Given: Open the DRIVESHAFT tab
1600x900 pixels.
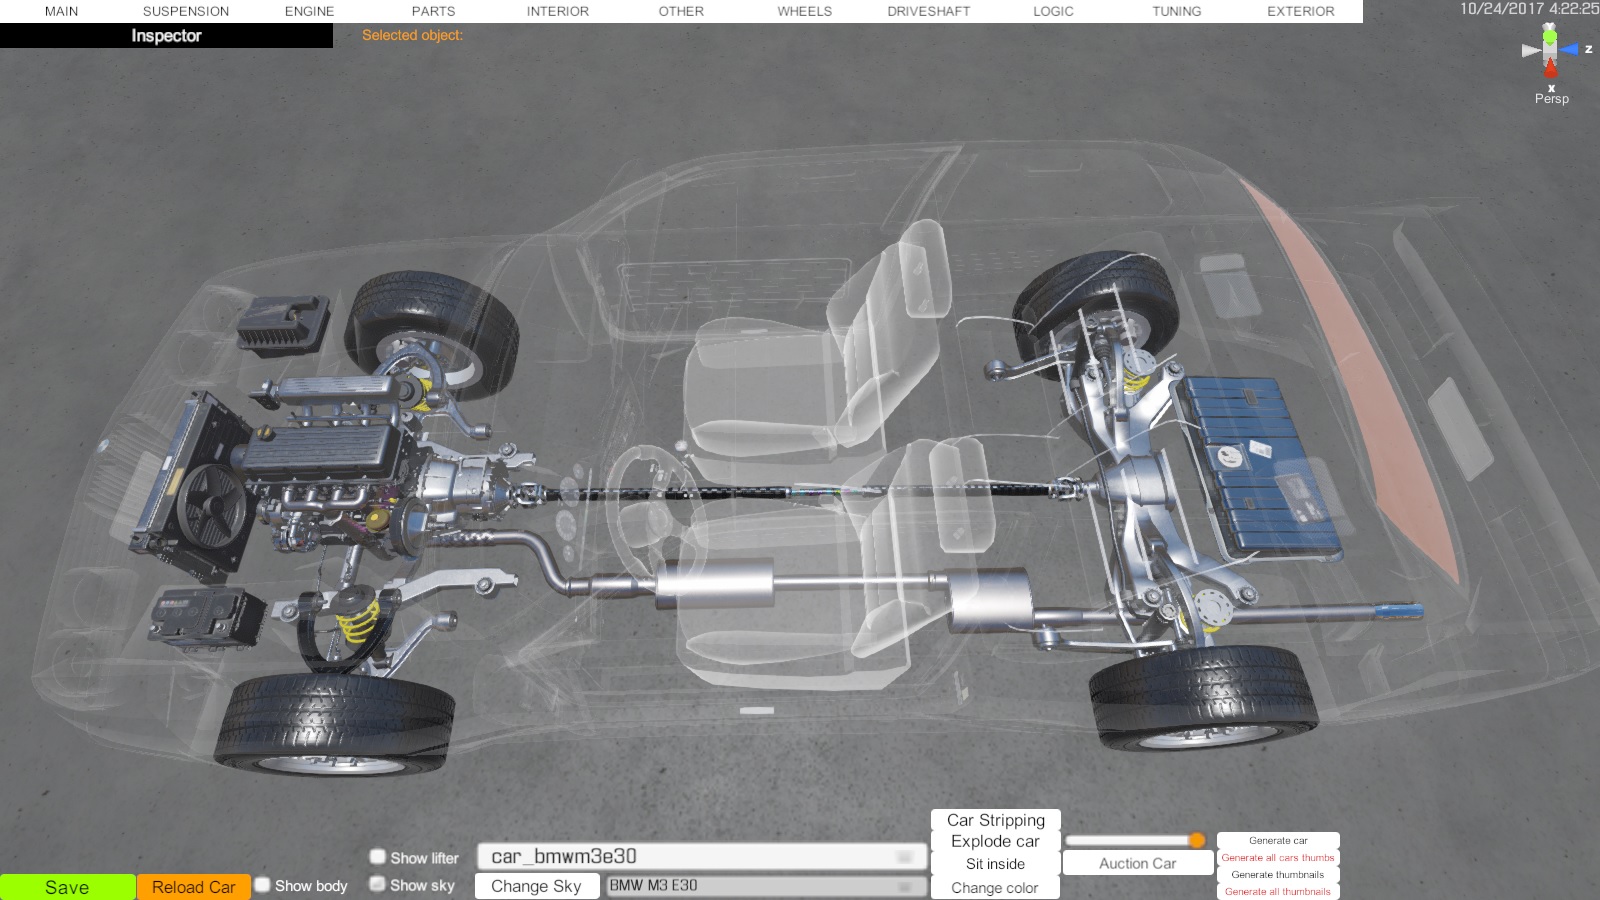Looking at the screenshot, I should point(928,11).
